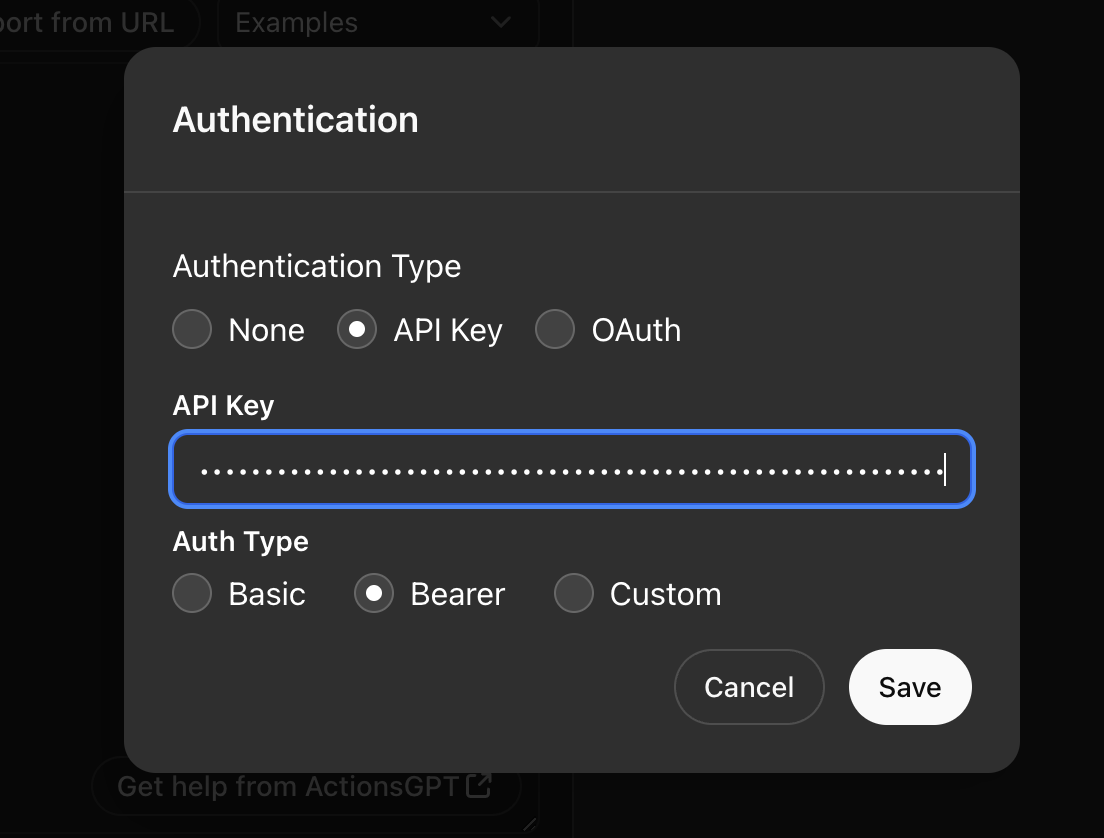Open the Examples dropdown

click(x=378, y=23)
